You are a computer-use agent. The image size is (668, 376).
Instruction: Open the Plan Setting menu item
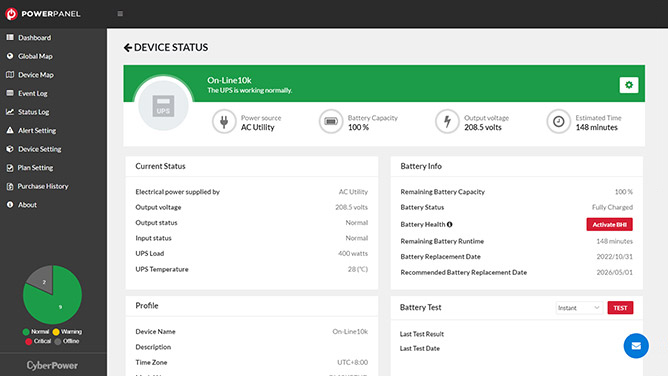click(x=35, y=168)
